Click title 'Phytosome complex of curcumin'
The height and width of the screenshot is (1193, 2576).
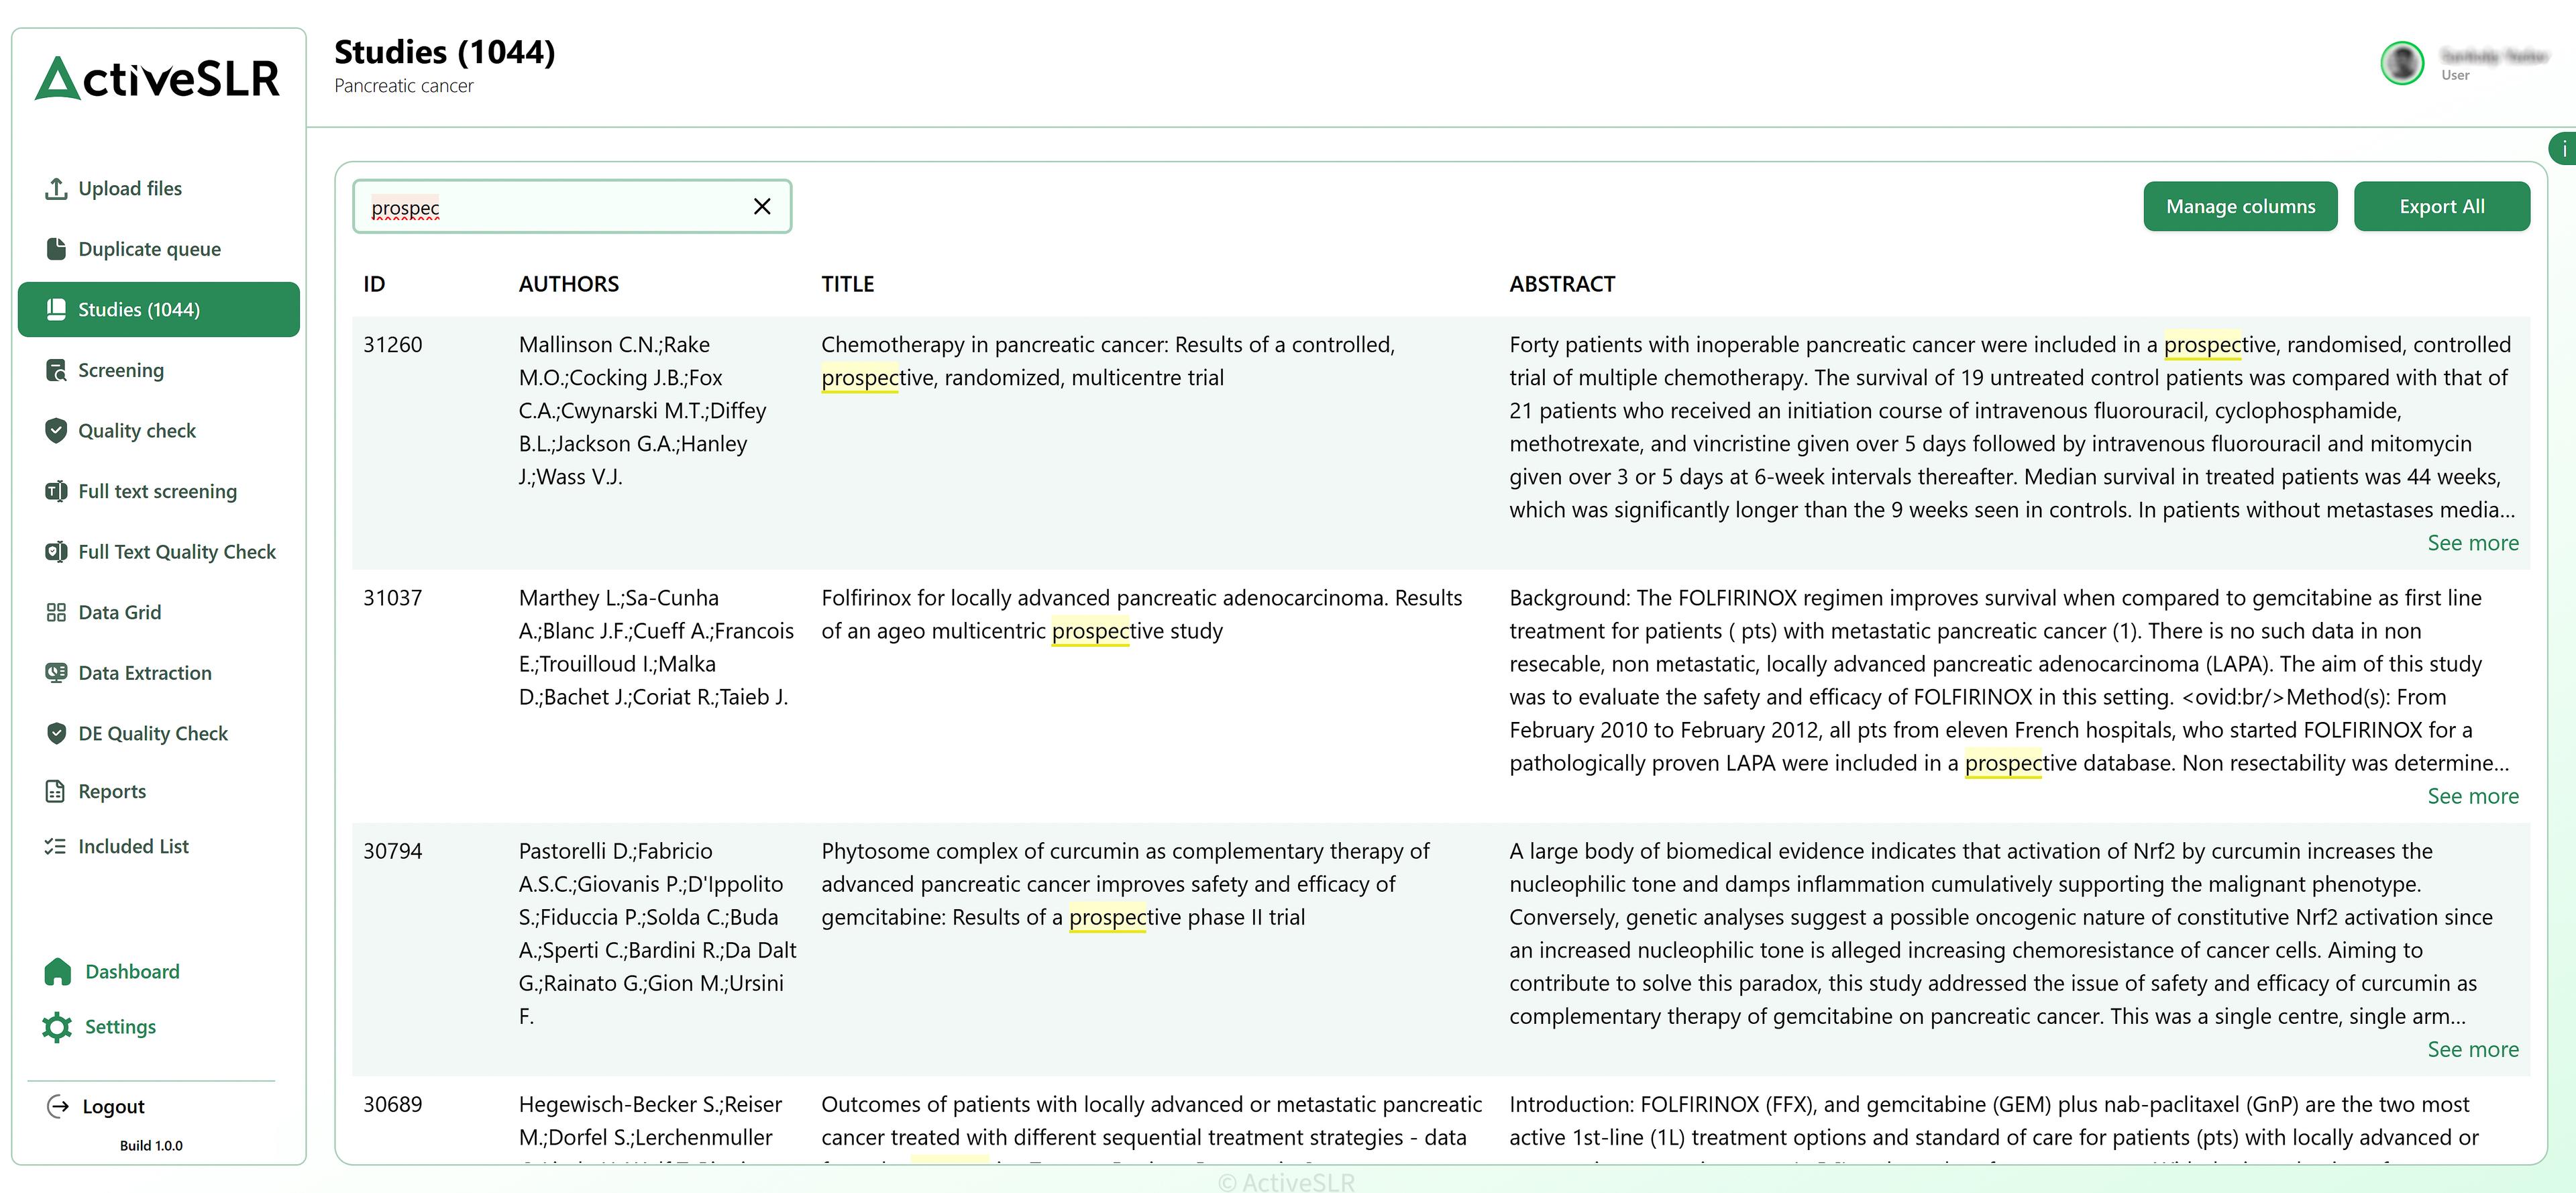1125,884
